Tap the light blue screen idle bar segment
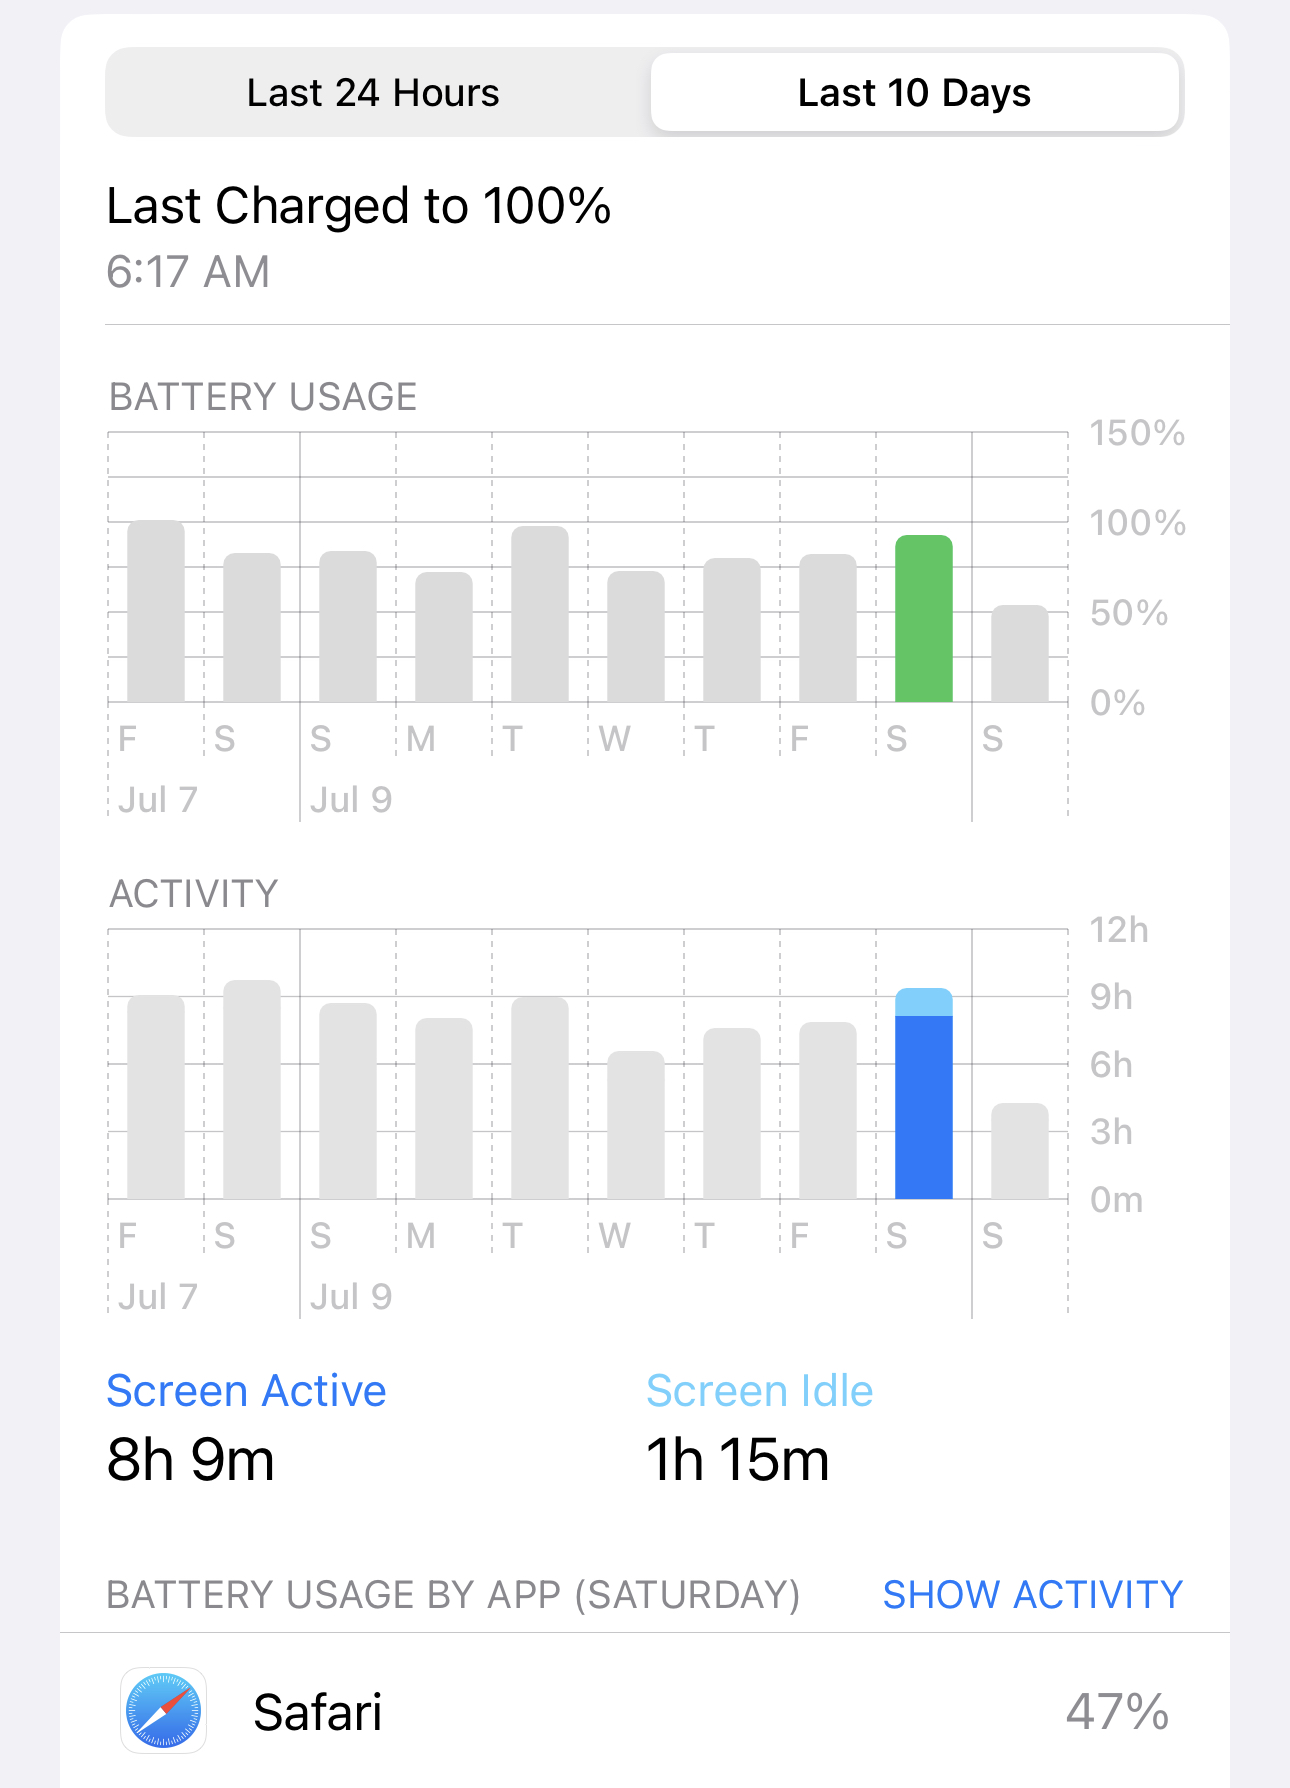The image size is (1290, 1788). click(923, 1002)
